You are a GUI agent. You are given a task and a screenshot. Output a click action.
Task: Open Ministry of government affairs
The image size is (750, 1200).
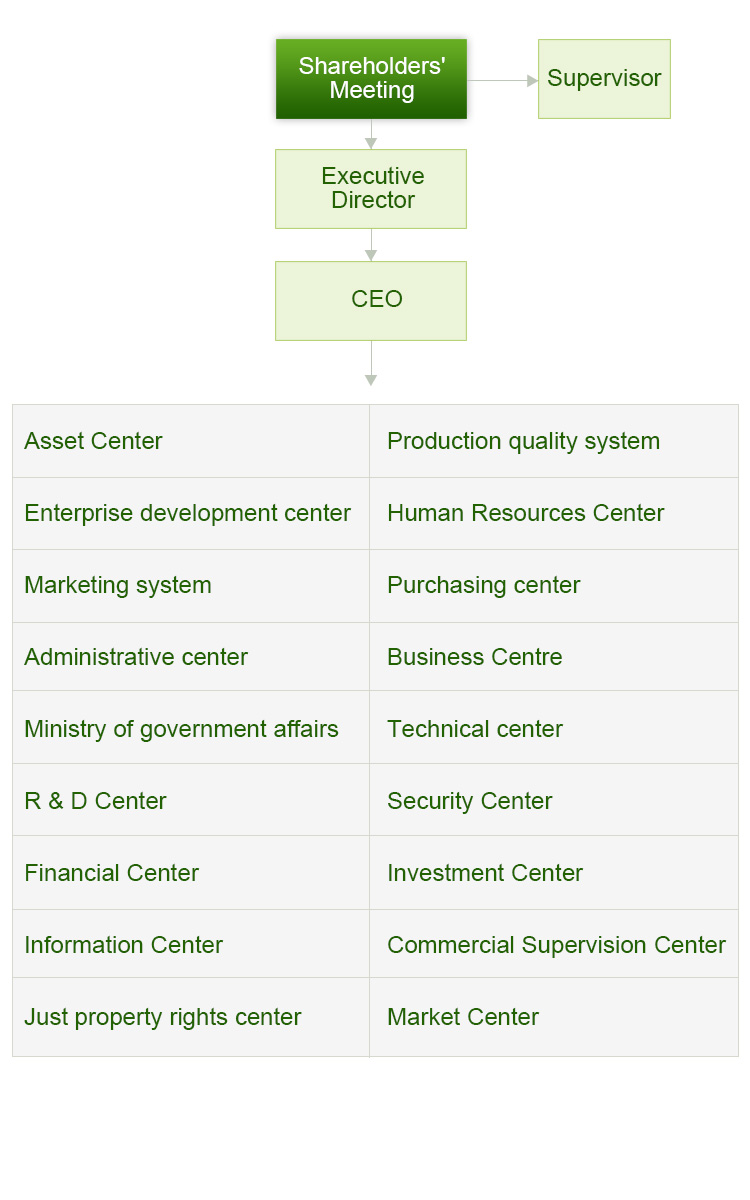191,728
